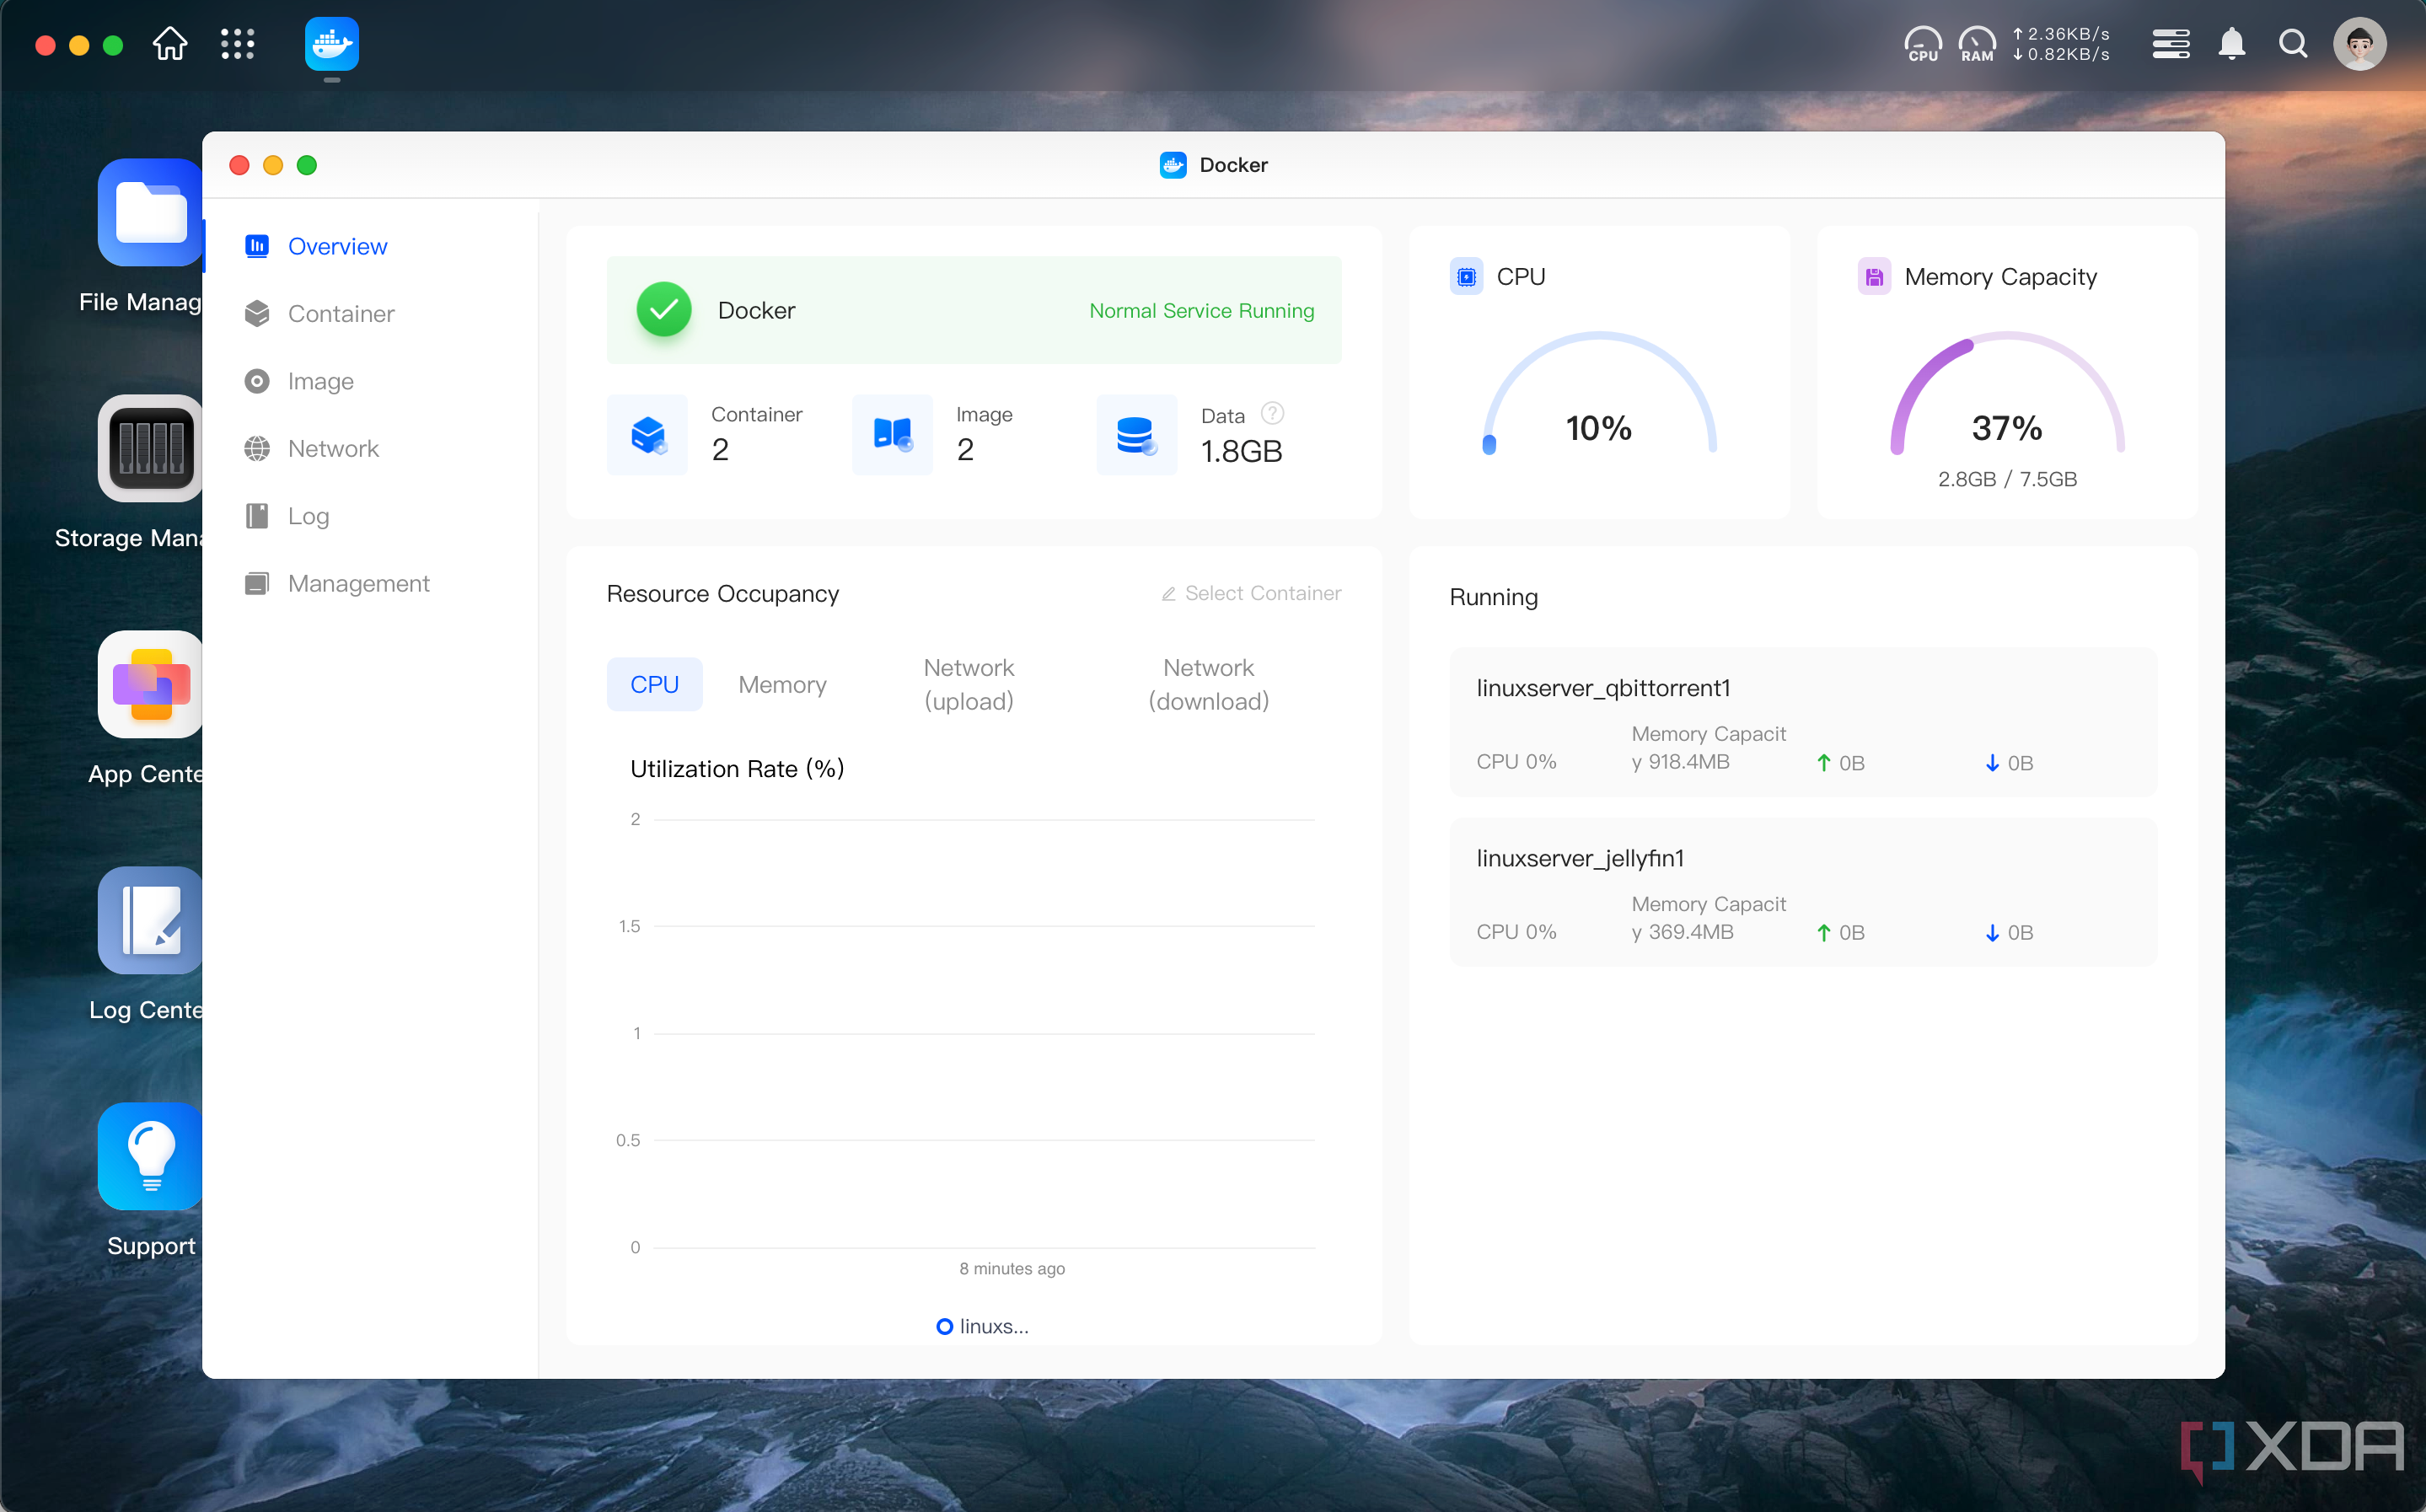
Task: Open the Management section
Action: click(x=357, y=582)
